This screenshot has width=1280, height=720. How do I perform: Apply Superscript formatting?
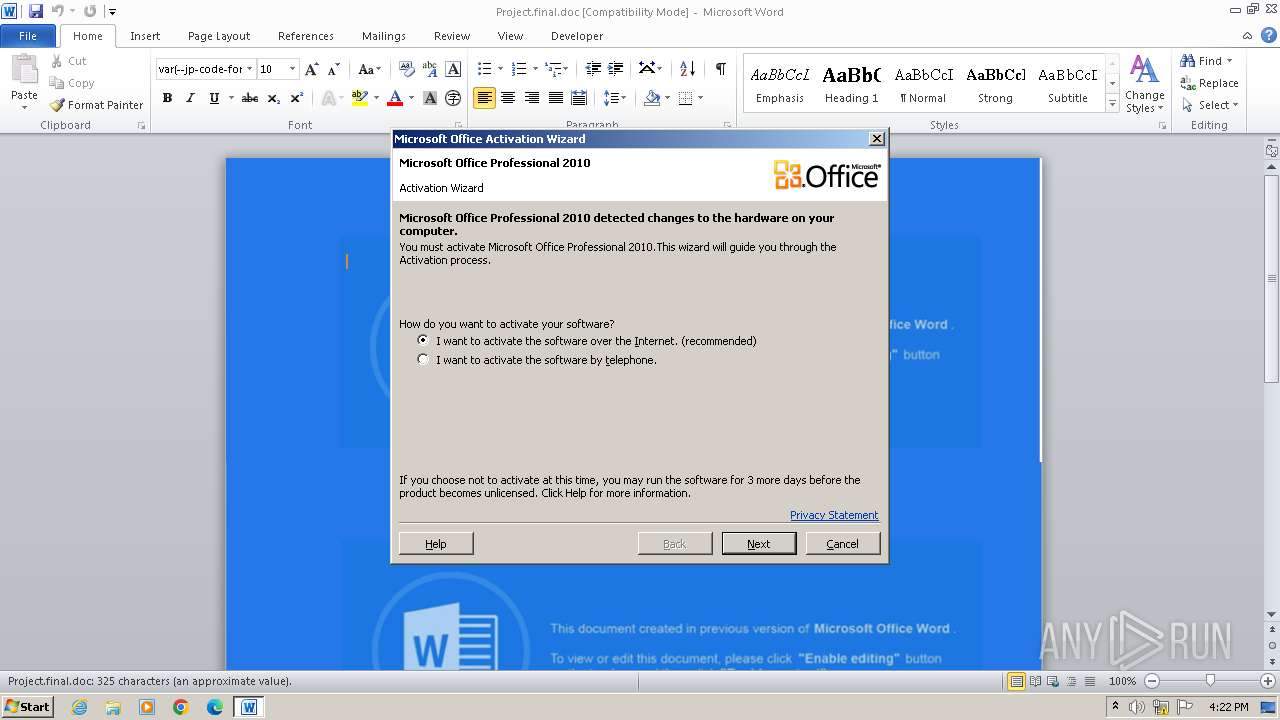tap(297, 98)
